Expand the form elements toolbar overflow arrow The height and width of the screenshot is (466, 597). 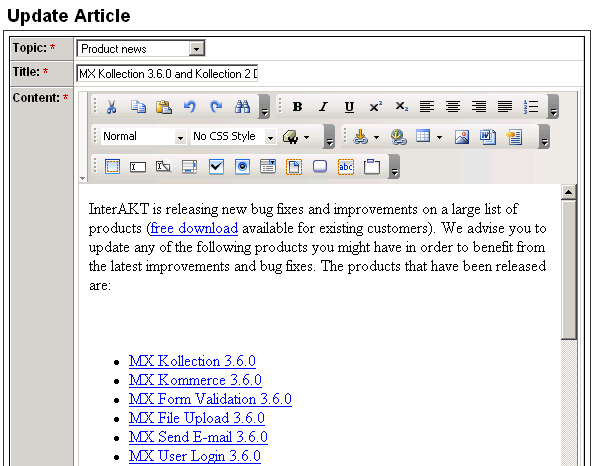(x=394, y=167)
